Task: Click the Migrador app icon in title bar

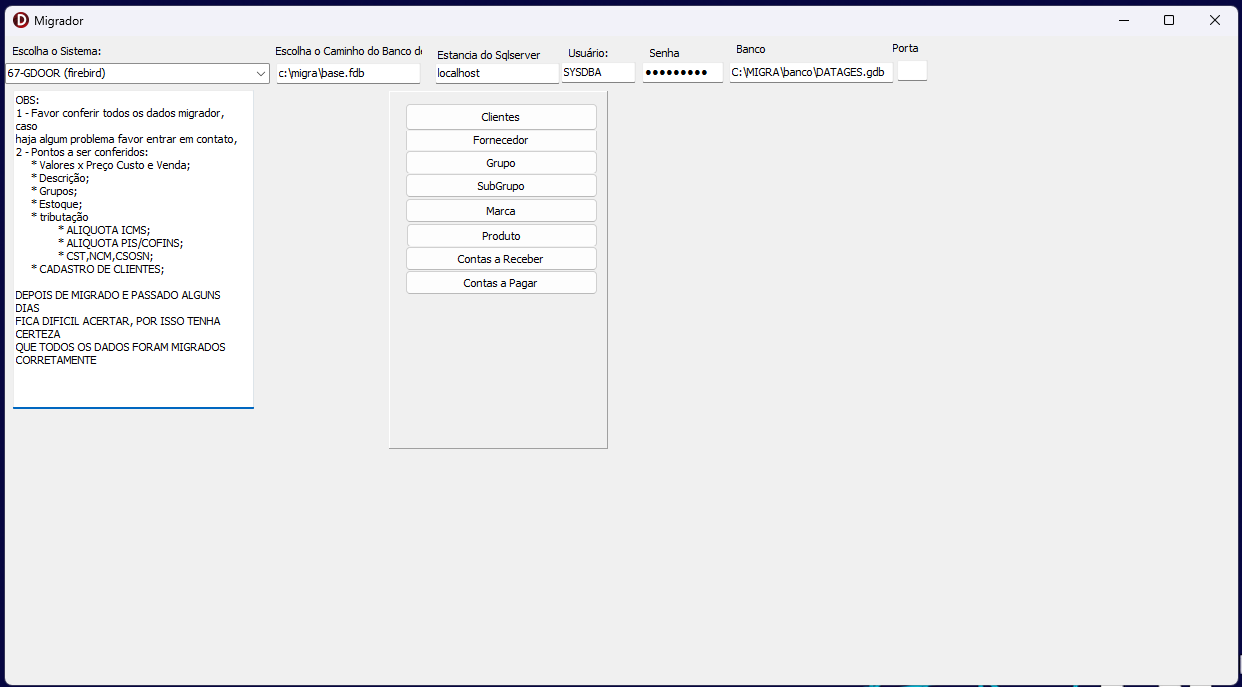Action: (20, 20)
